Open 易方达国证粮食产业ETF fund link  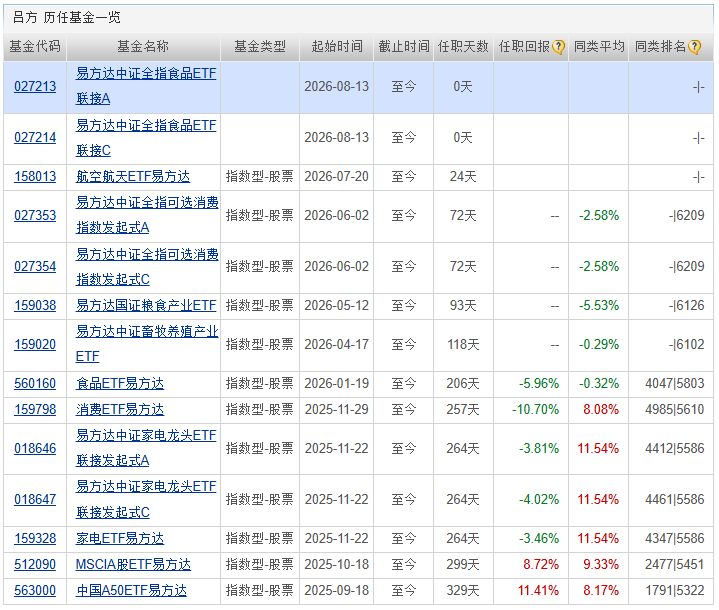tap(146, 305)
